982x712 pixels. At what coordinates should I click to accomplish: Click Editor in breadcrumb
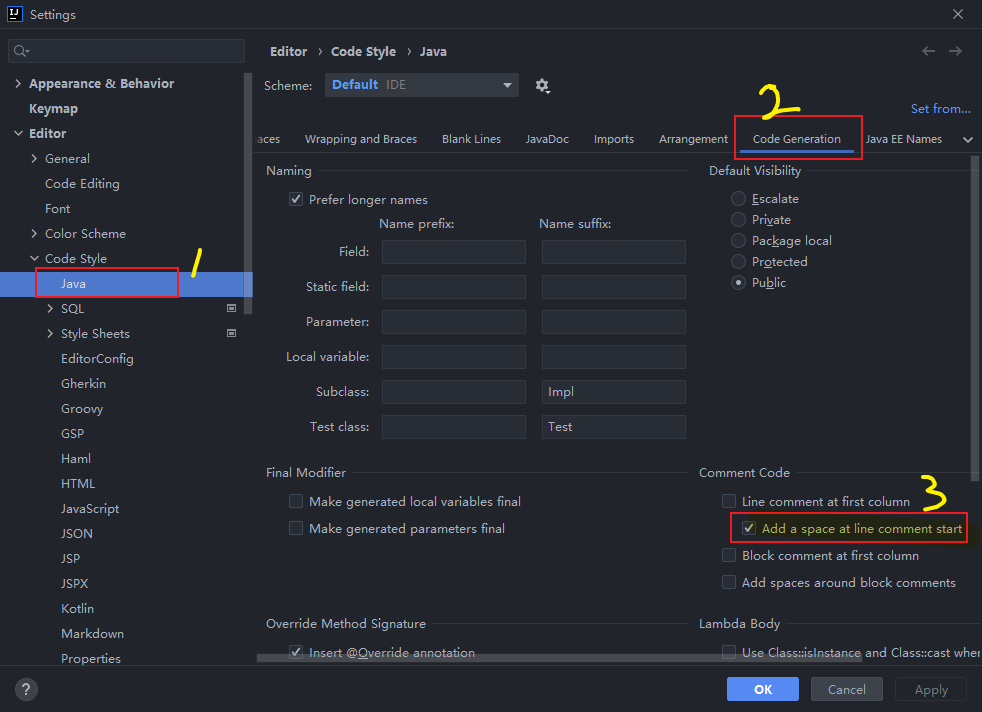tap(289, 51)
